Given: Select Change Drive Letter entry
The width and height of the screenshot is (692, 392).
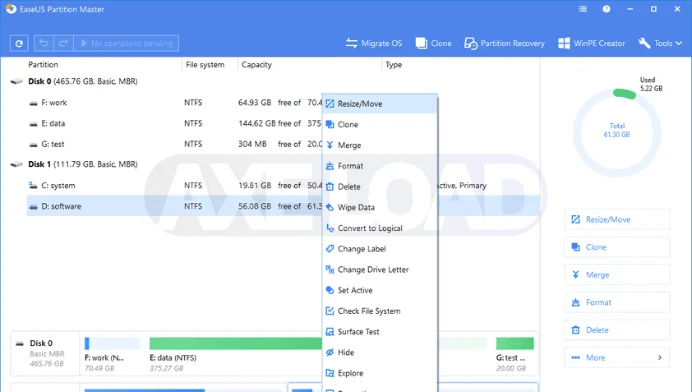Looking at the screenshot, I should pos(380,270).
